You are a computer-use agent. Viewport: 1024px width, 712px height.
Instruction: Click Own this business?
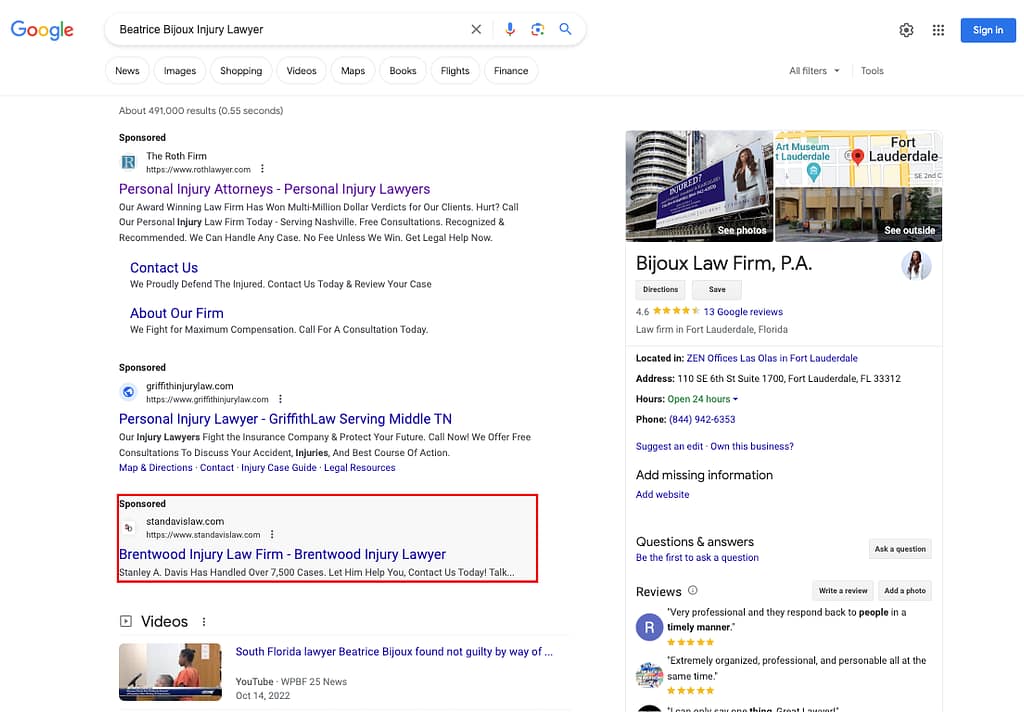pos(752,446)
